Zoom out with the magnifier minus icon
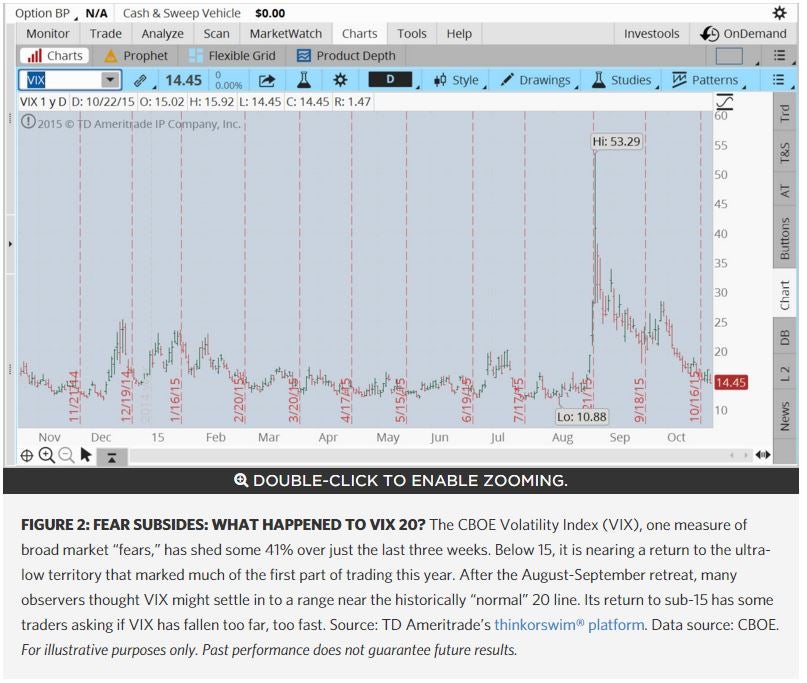807x683 pixels. pos(66,455)
